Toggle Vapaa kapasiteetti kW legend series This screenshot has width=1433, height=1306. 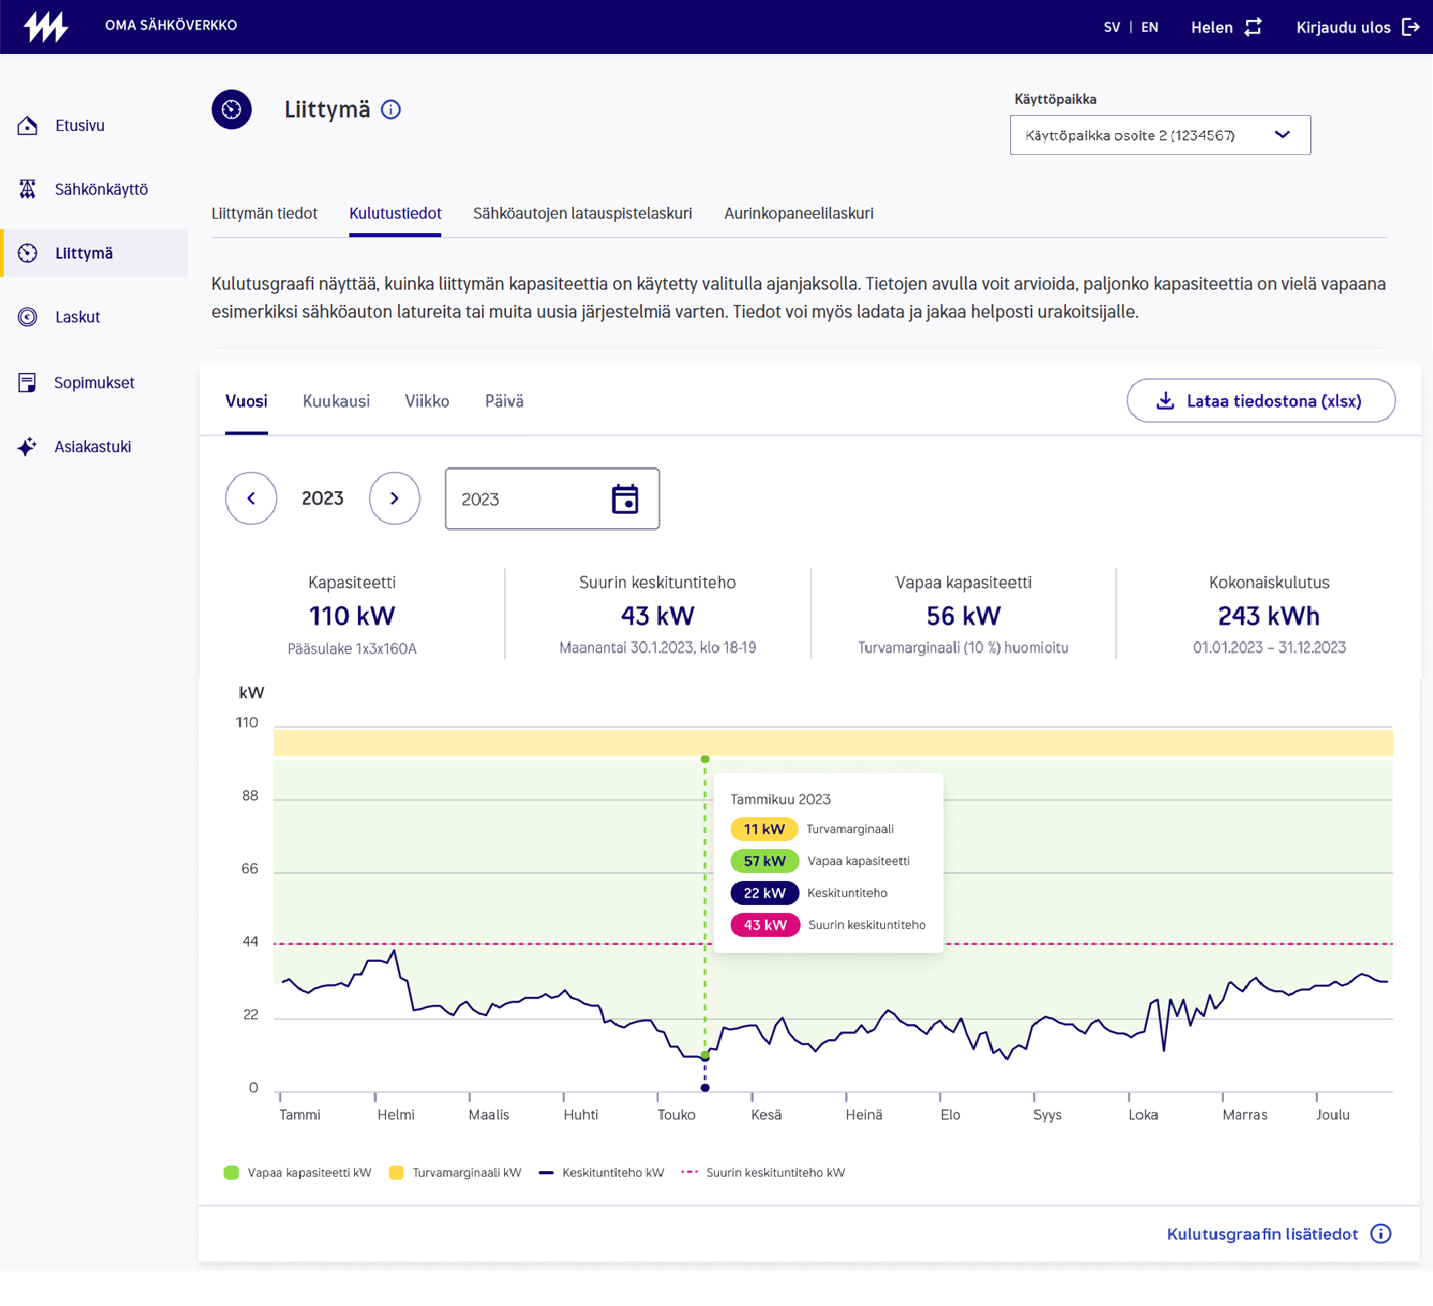[298, 1173]
